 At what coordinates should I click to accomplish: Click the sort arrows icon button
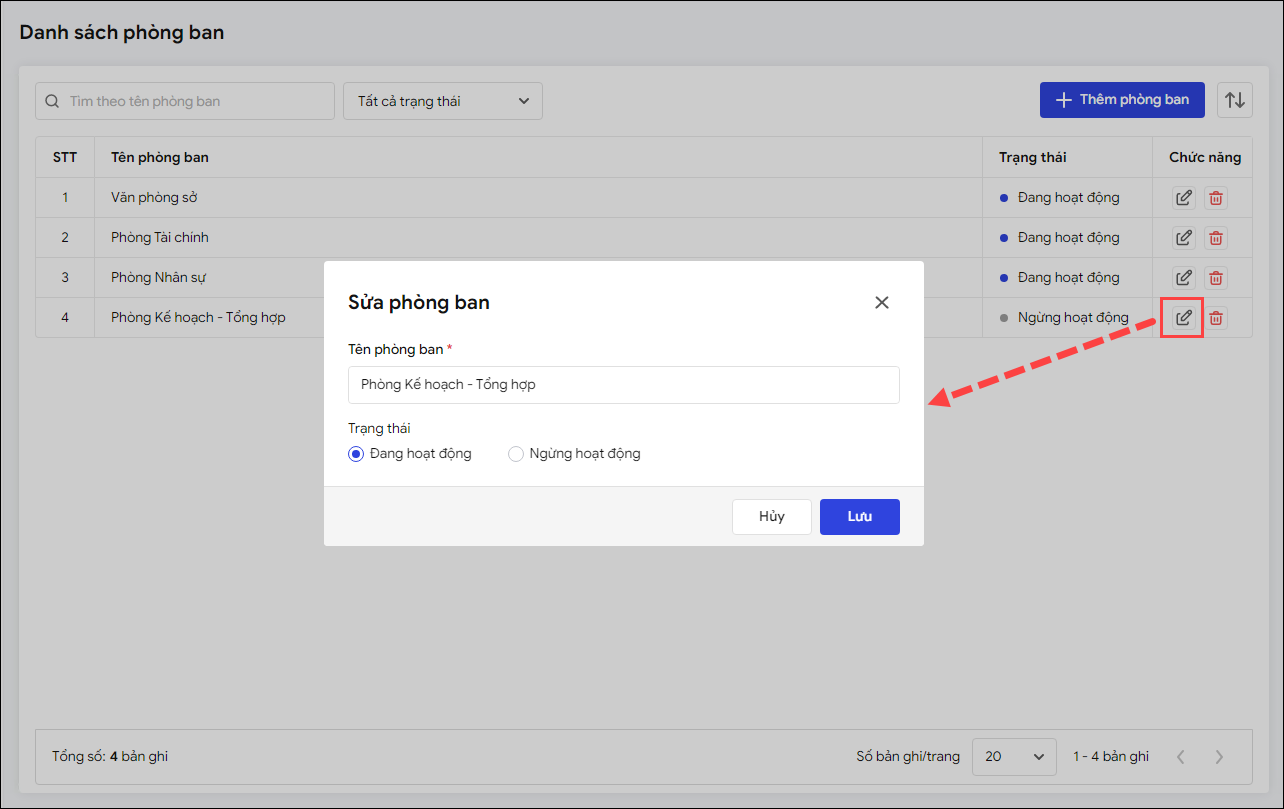1235,100
